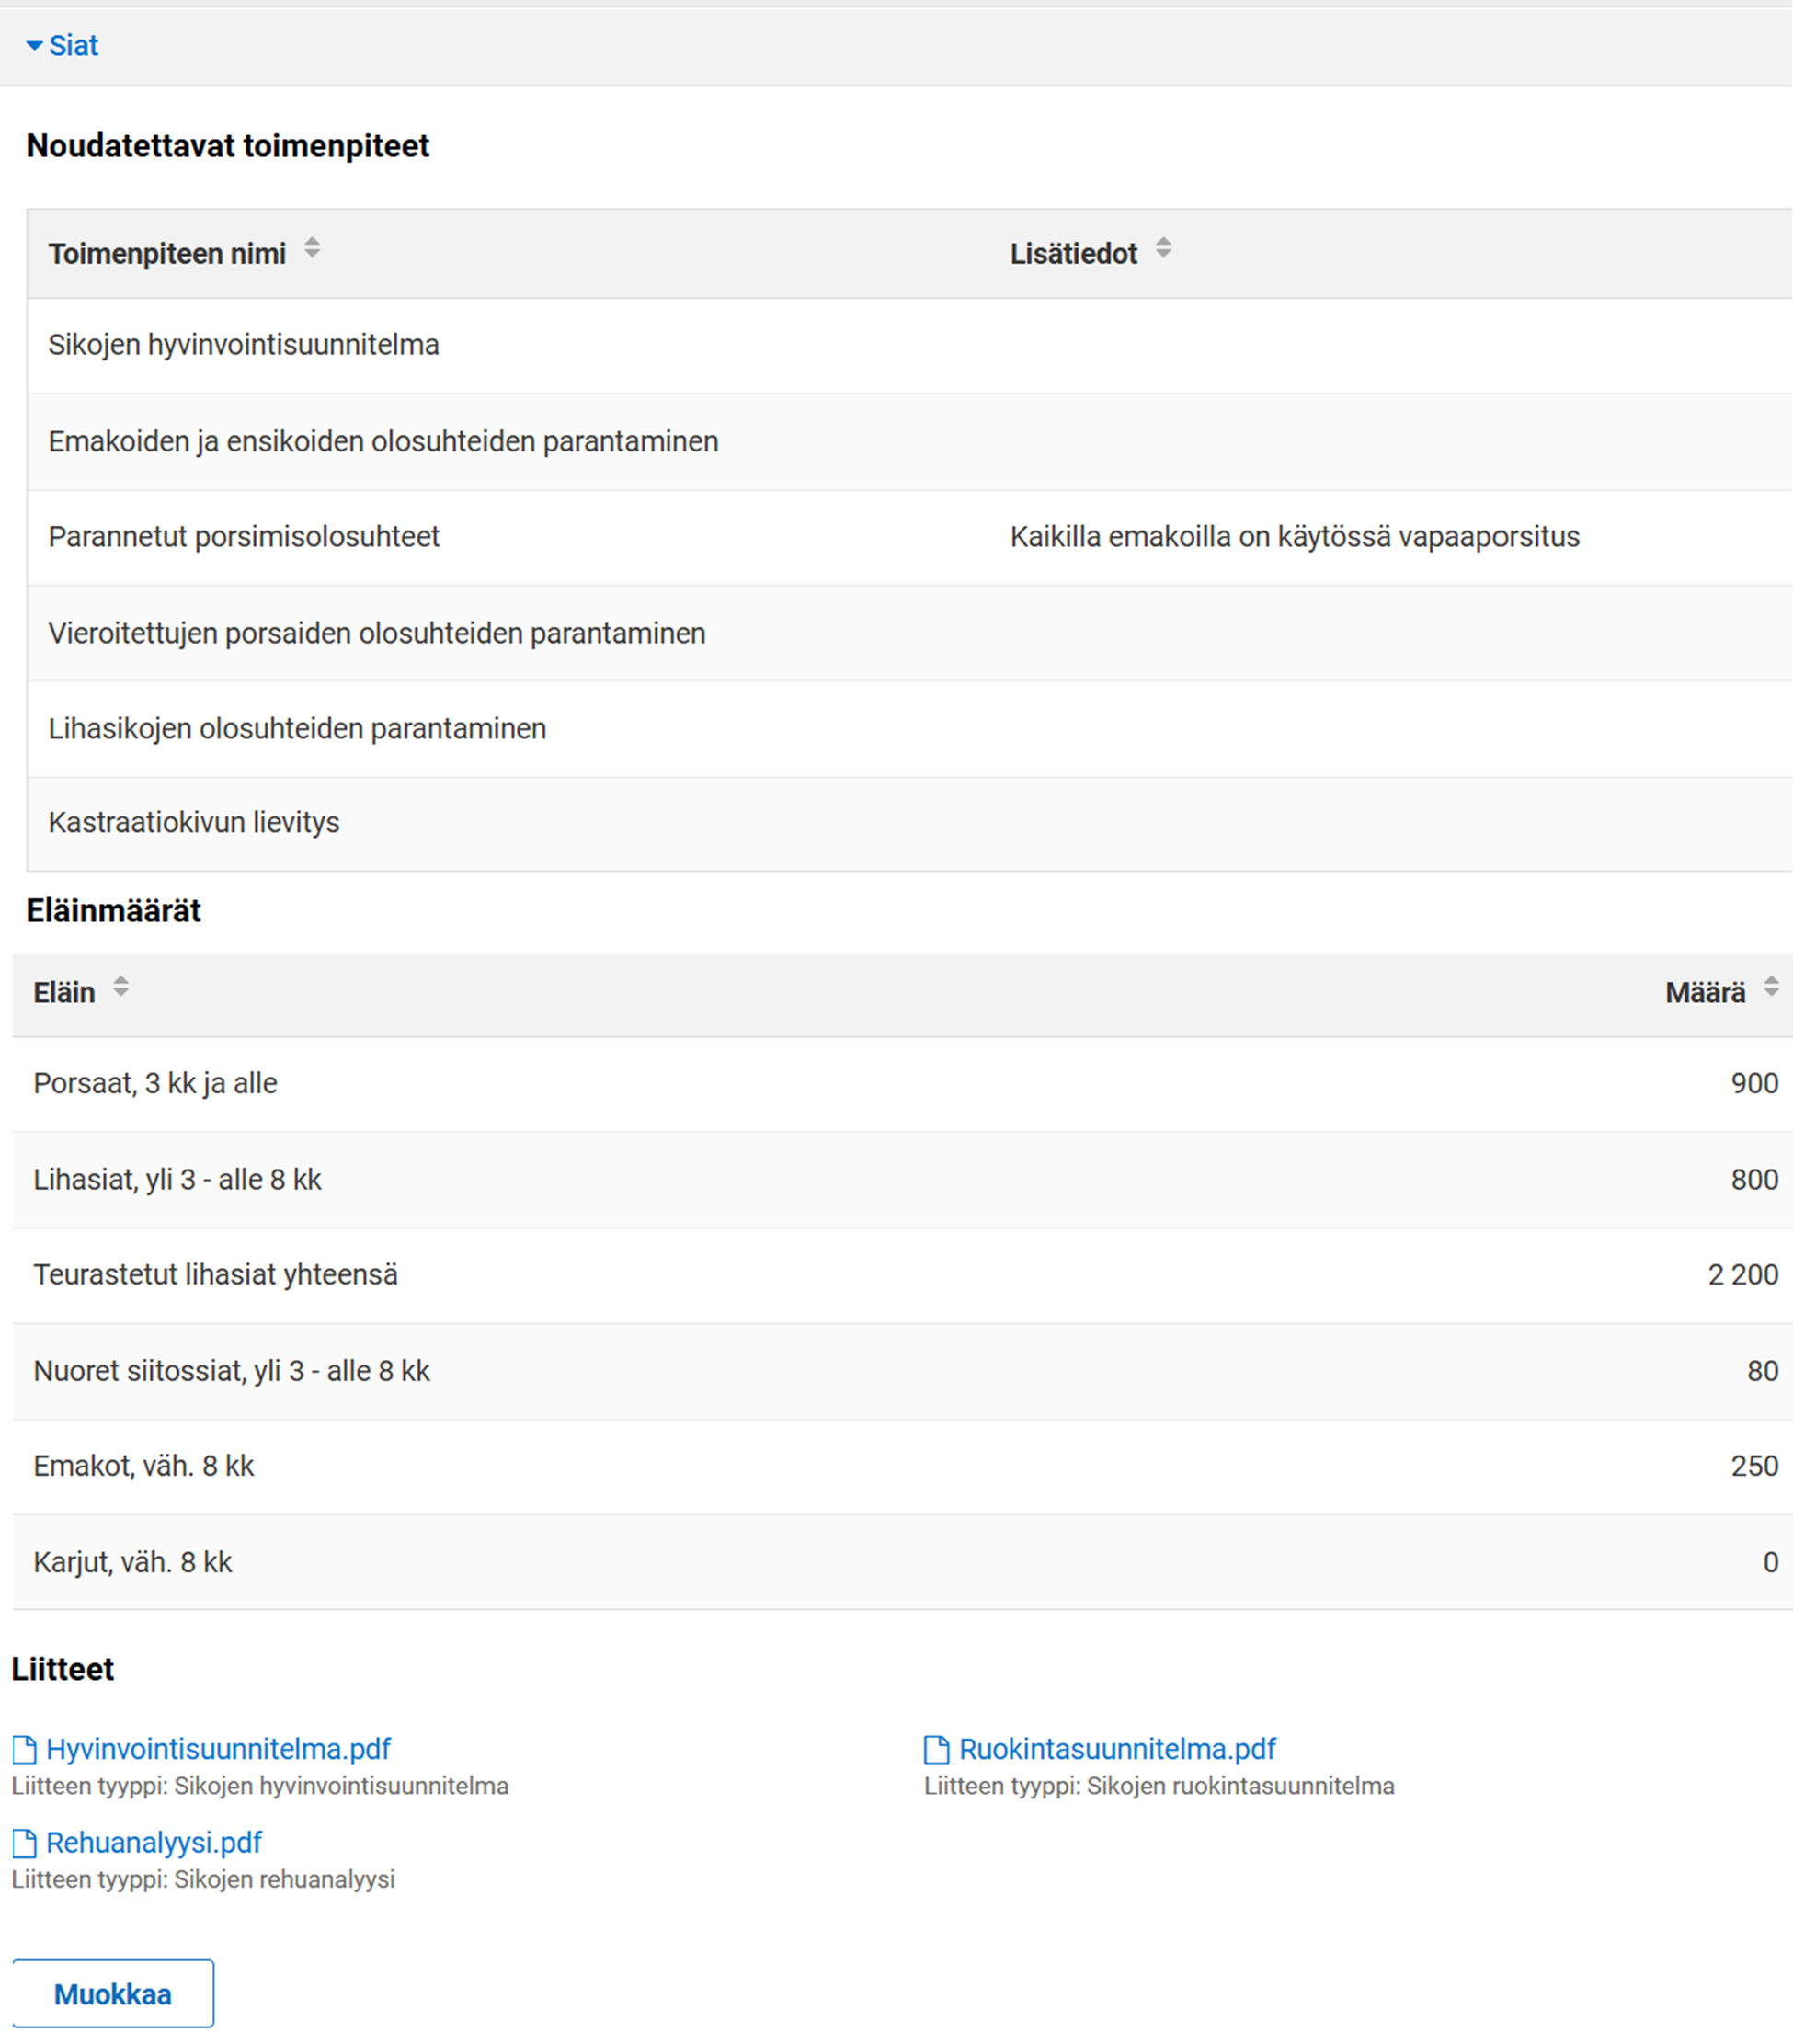Open the Ruokintasuunnitelma.pdf attachment link
The height and width of the screenshot is (2044, 1793).
coord(1117,1749)
